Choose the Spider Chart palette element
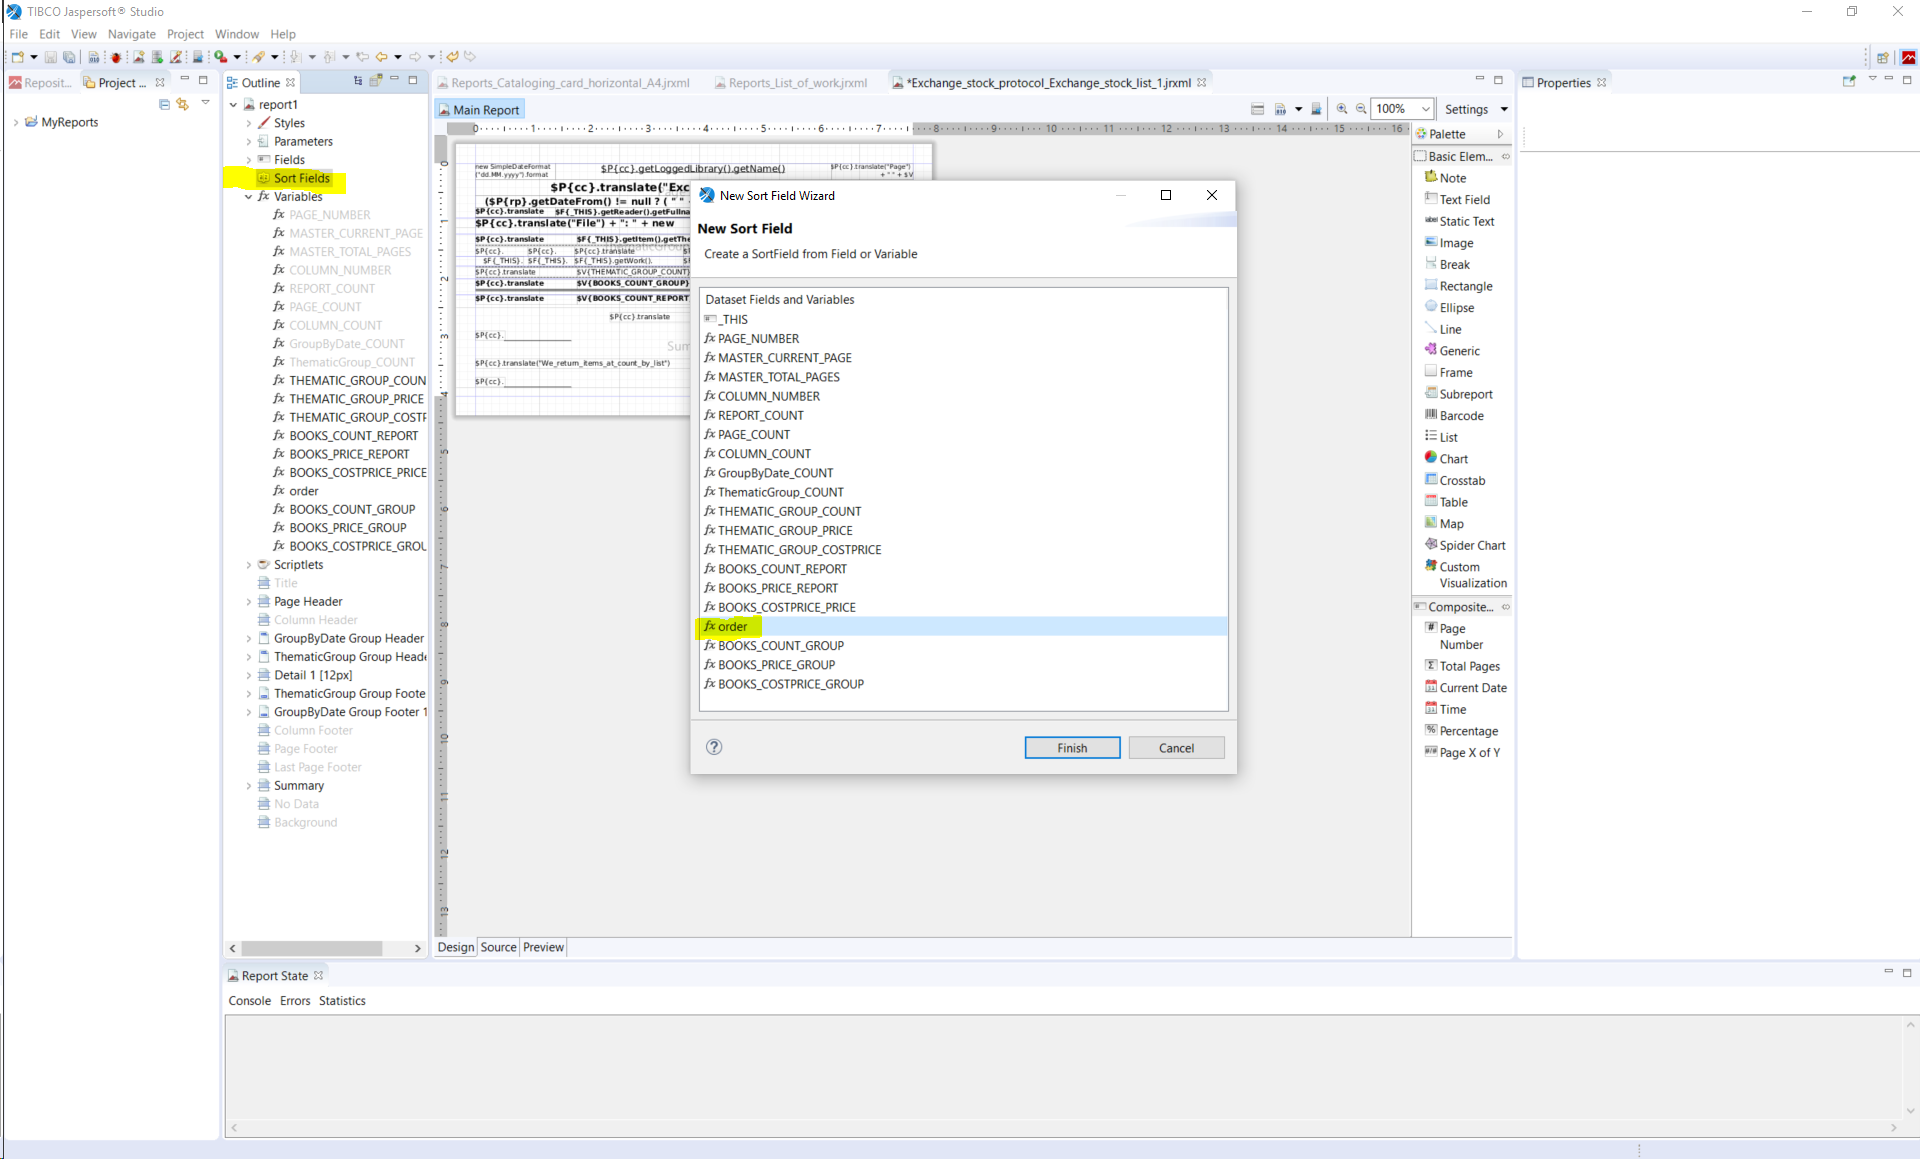This screenshot has height=1159, width=1920. pyautogui.click(x=1471, y=545)
